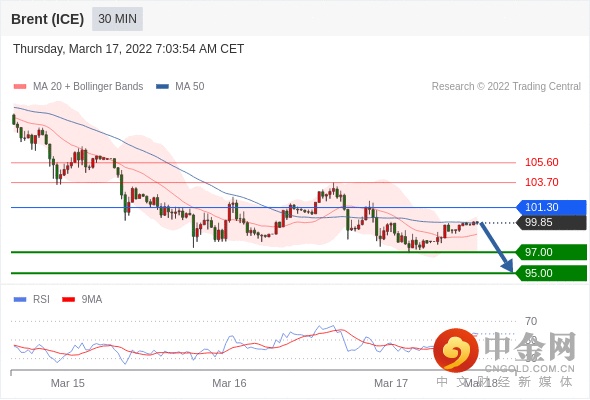Click the blue 101.30 pivot price tag
Screen dimensions: 590x400
(551, 207)
